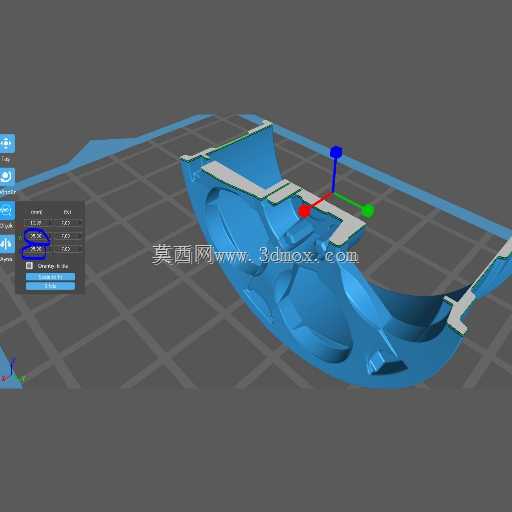
Task: Select the Move tool icon
Action: point(7,144)
